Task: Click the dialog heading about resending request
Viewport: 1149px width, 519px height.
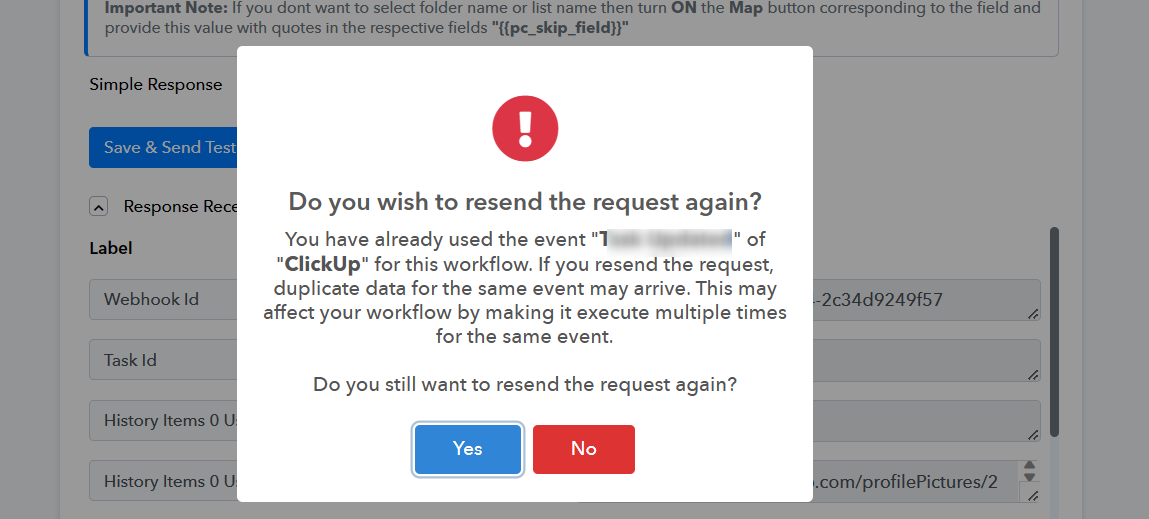Action: coord(525,201)
